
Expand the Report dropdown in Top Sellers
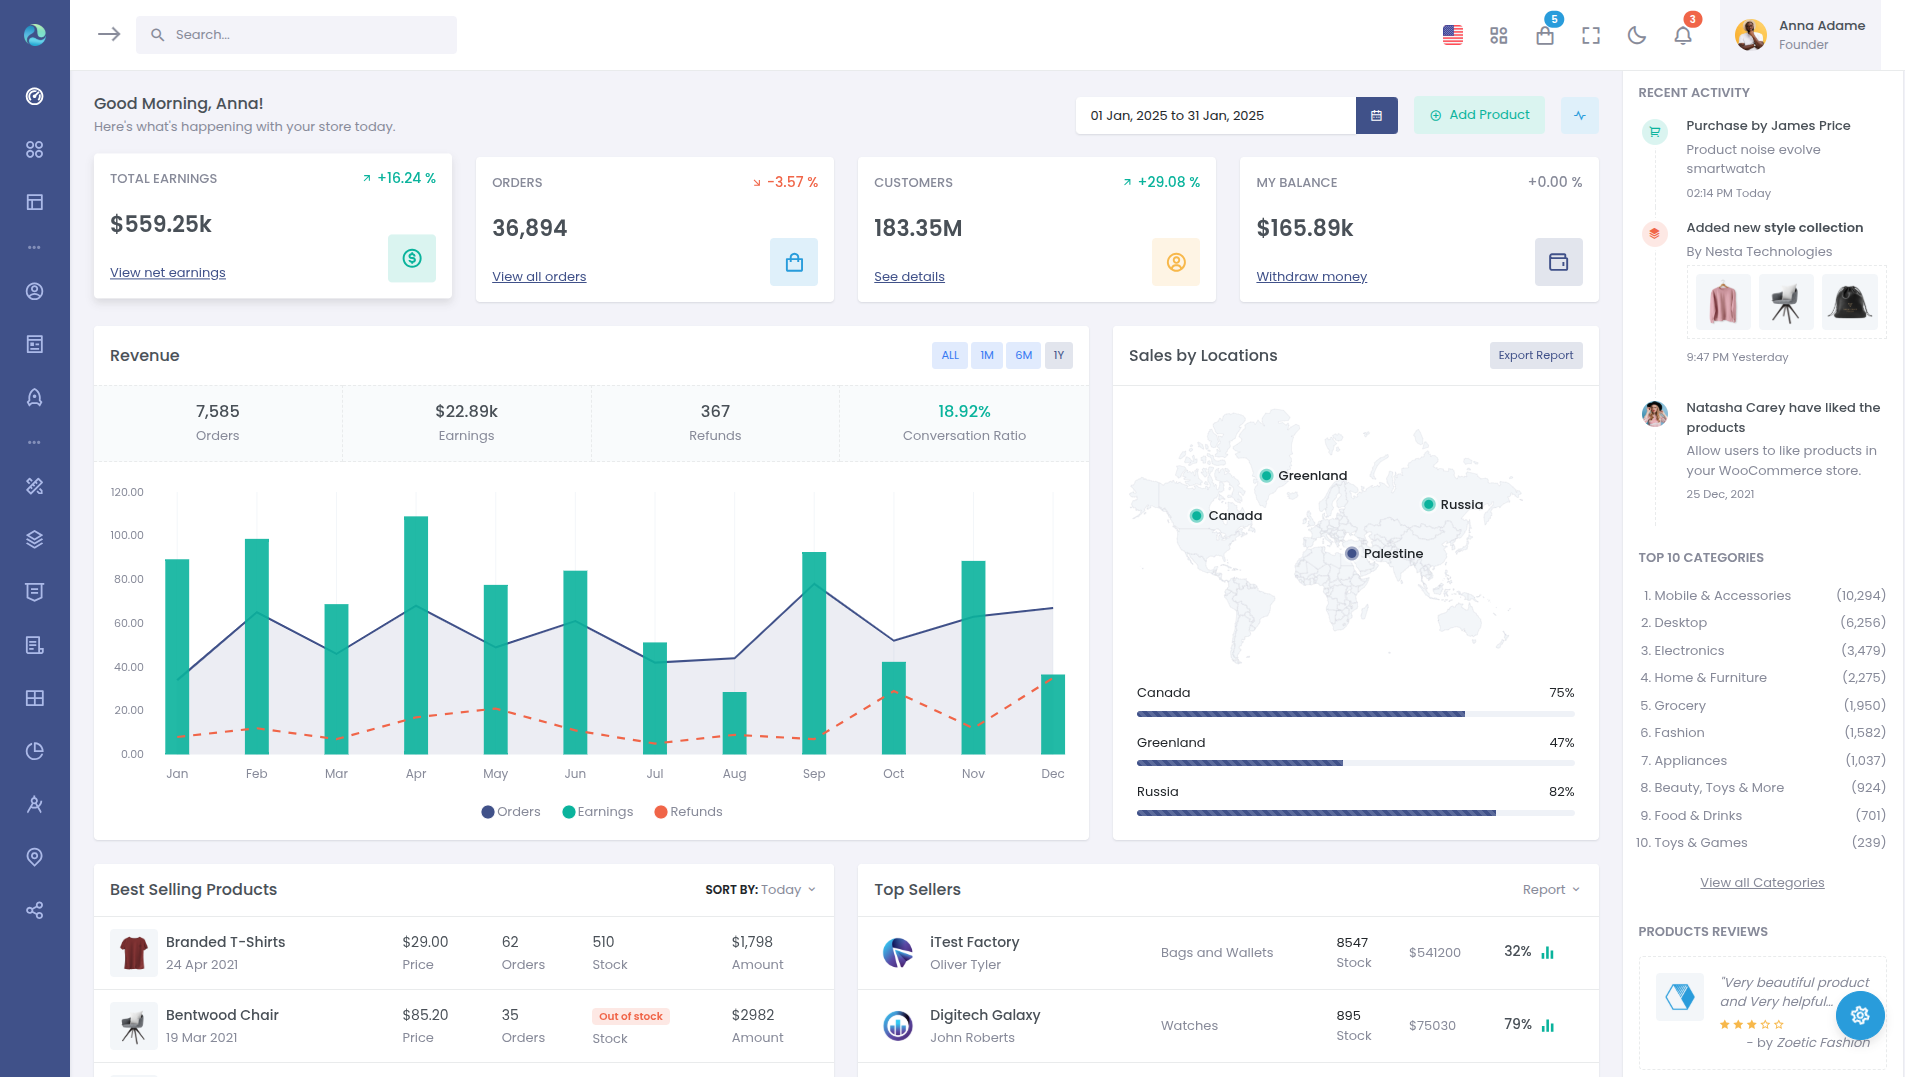[1550, 889]
